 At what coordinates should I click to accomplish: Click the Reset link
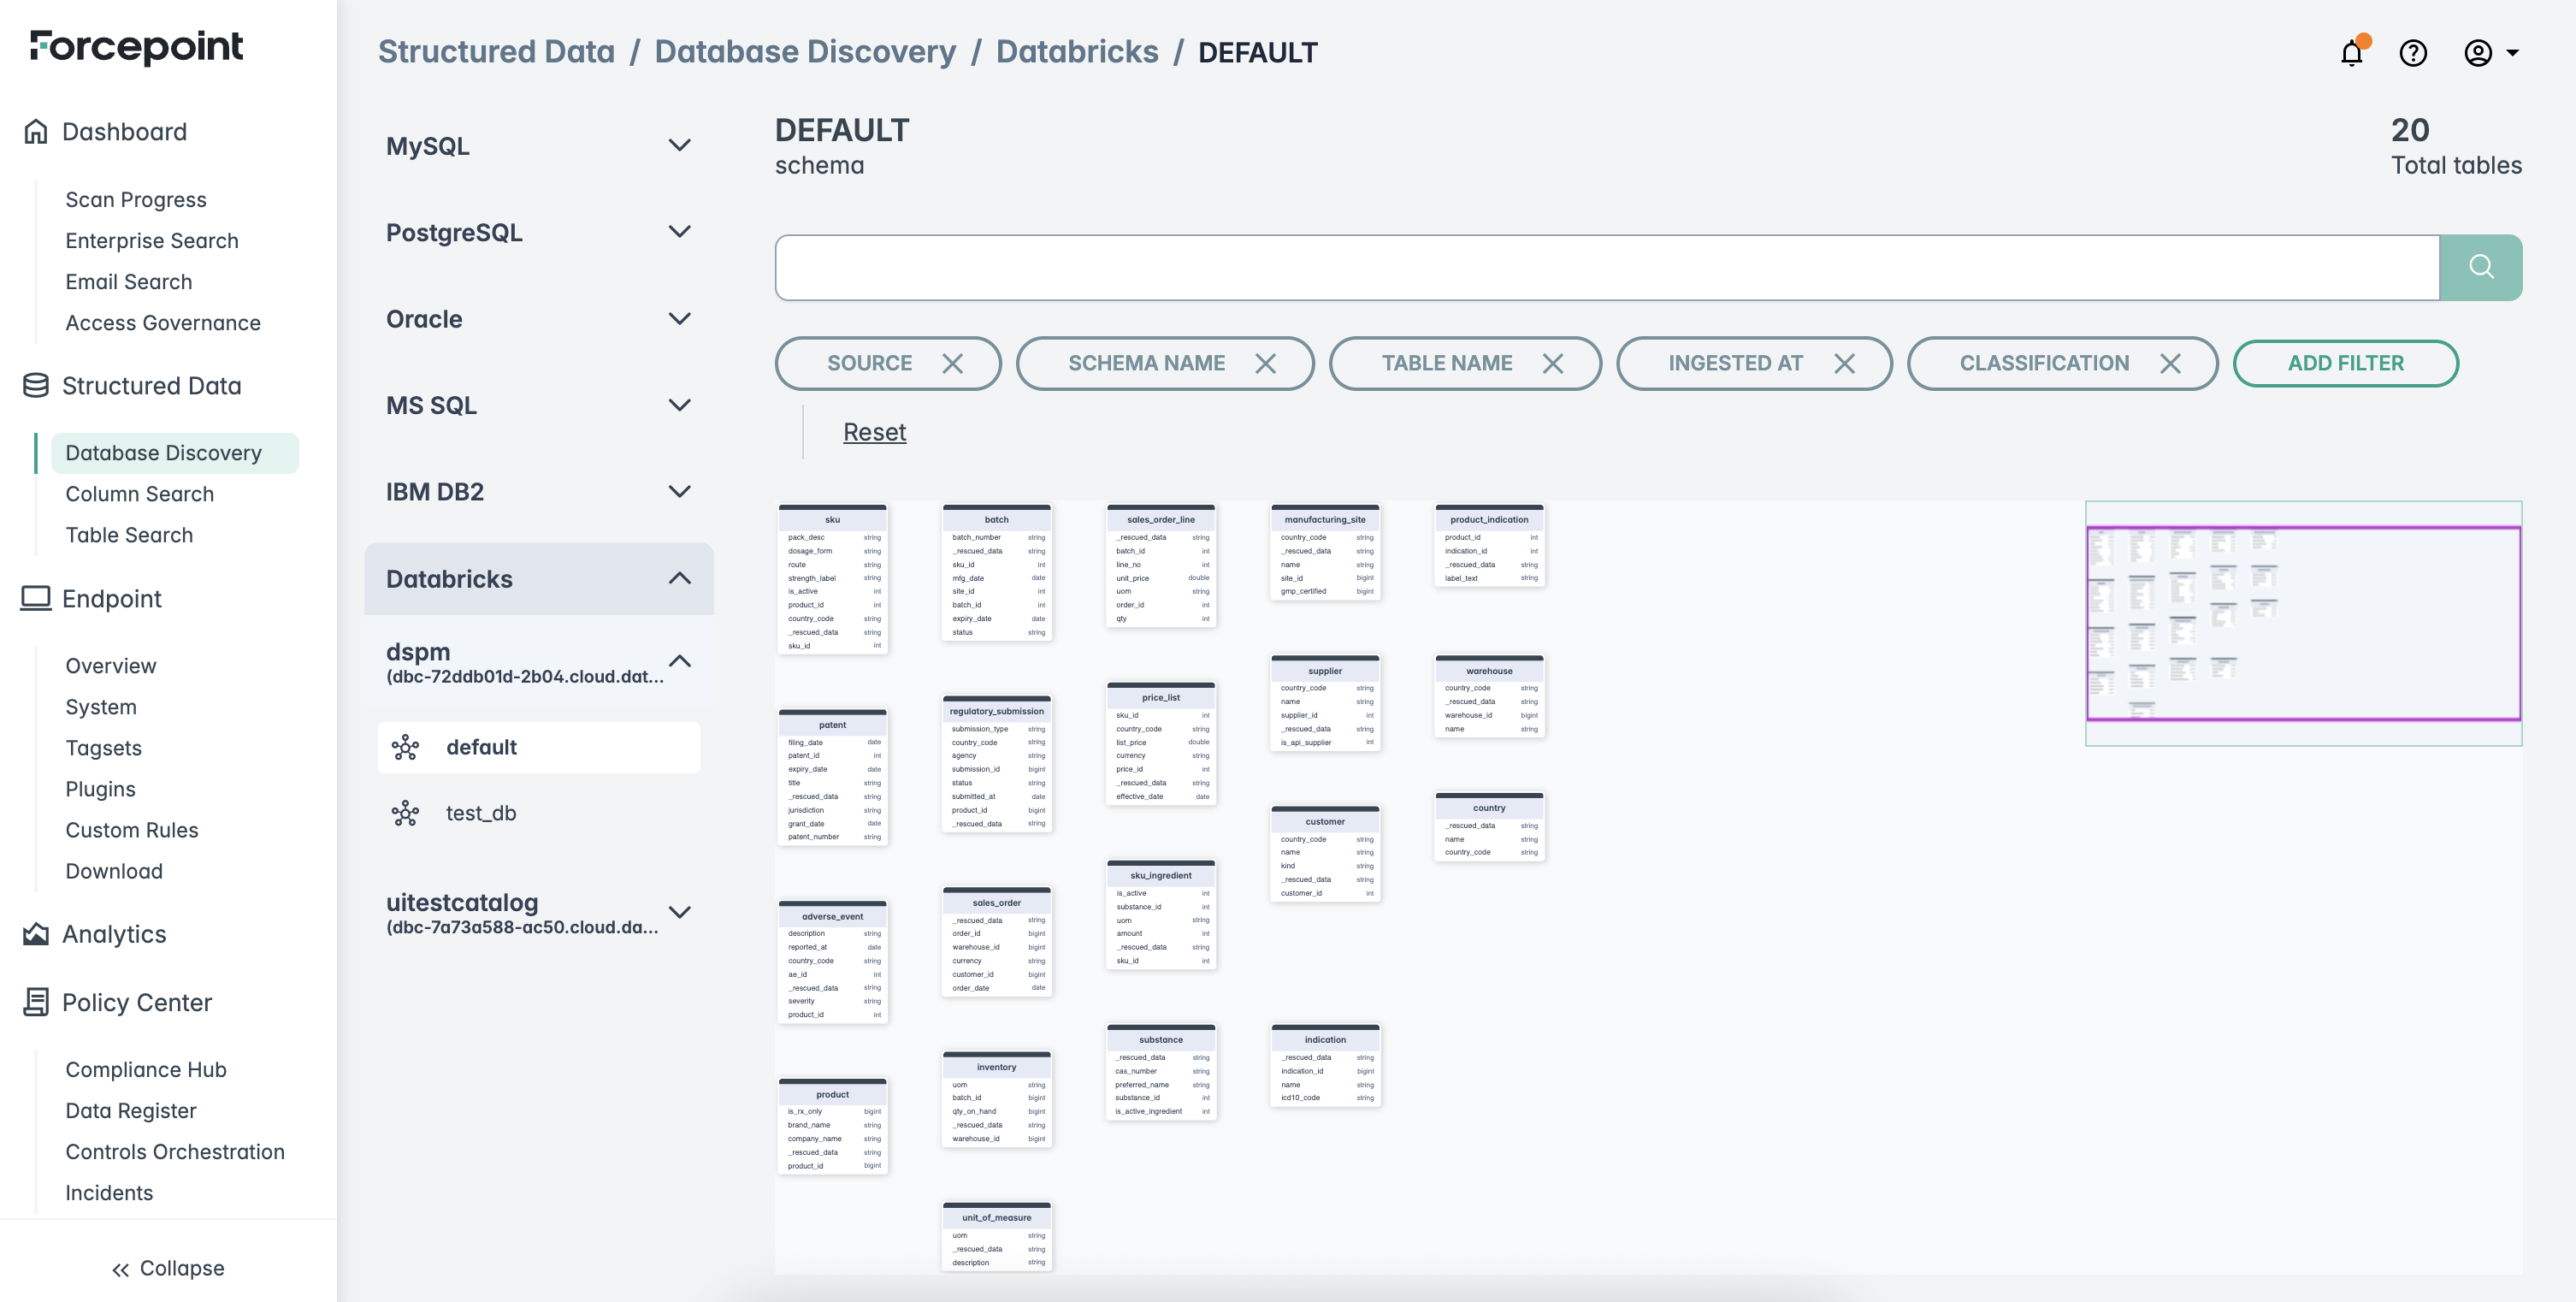(874, 432)
